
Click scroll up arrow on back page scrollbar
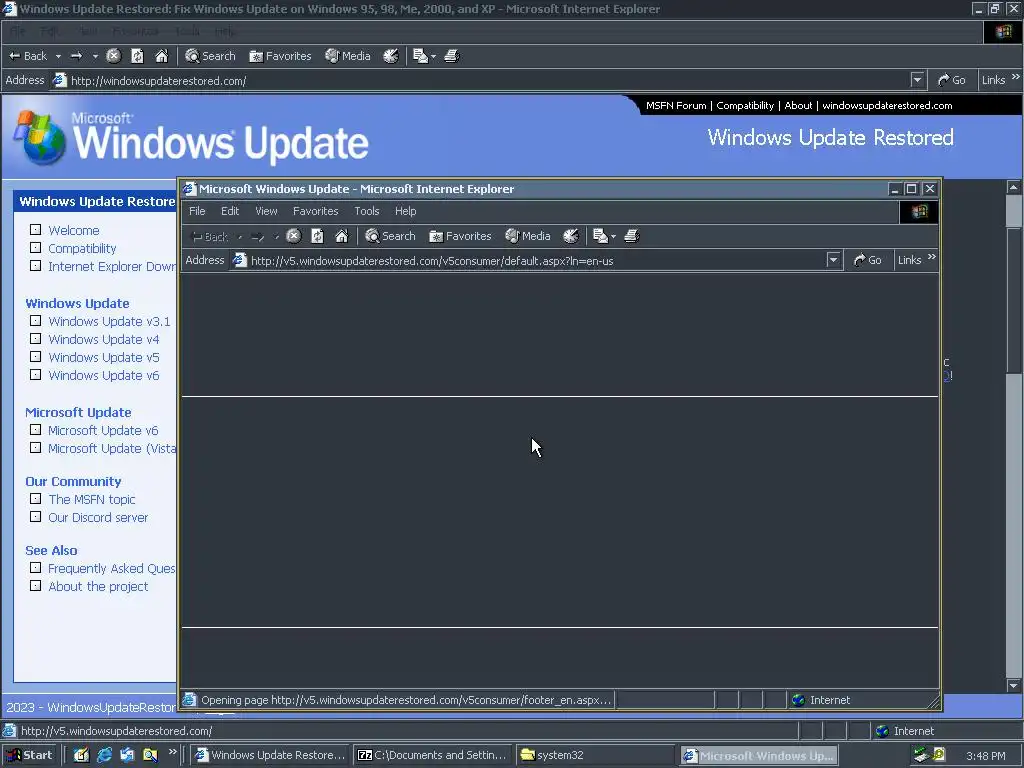(x=1014, y=188)
